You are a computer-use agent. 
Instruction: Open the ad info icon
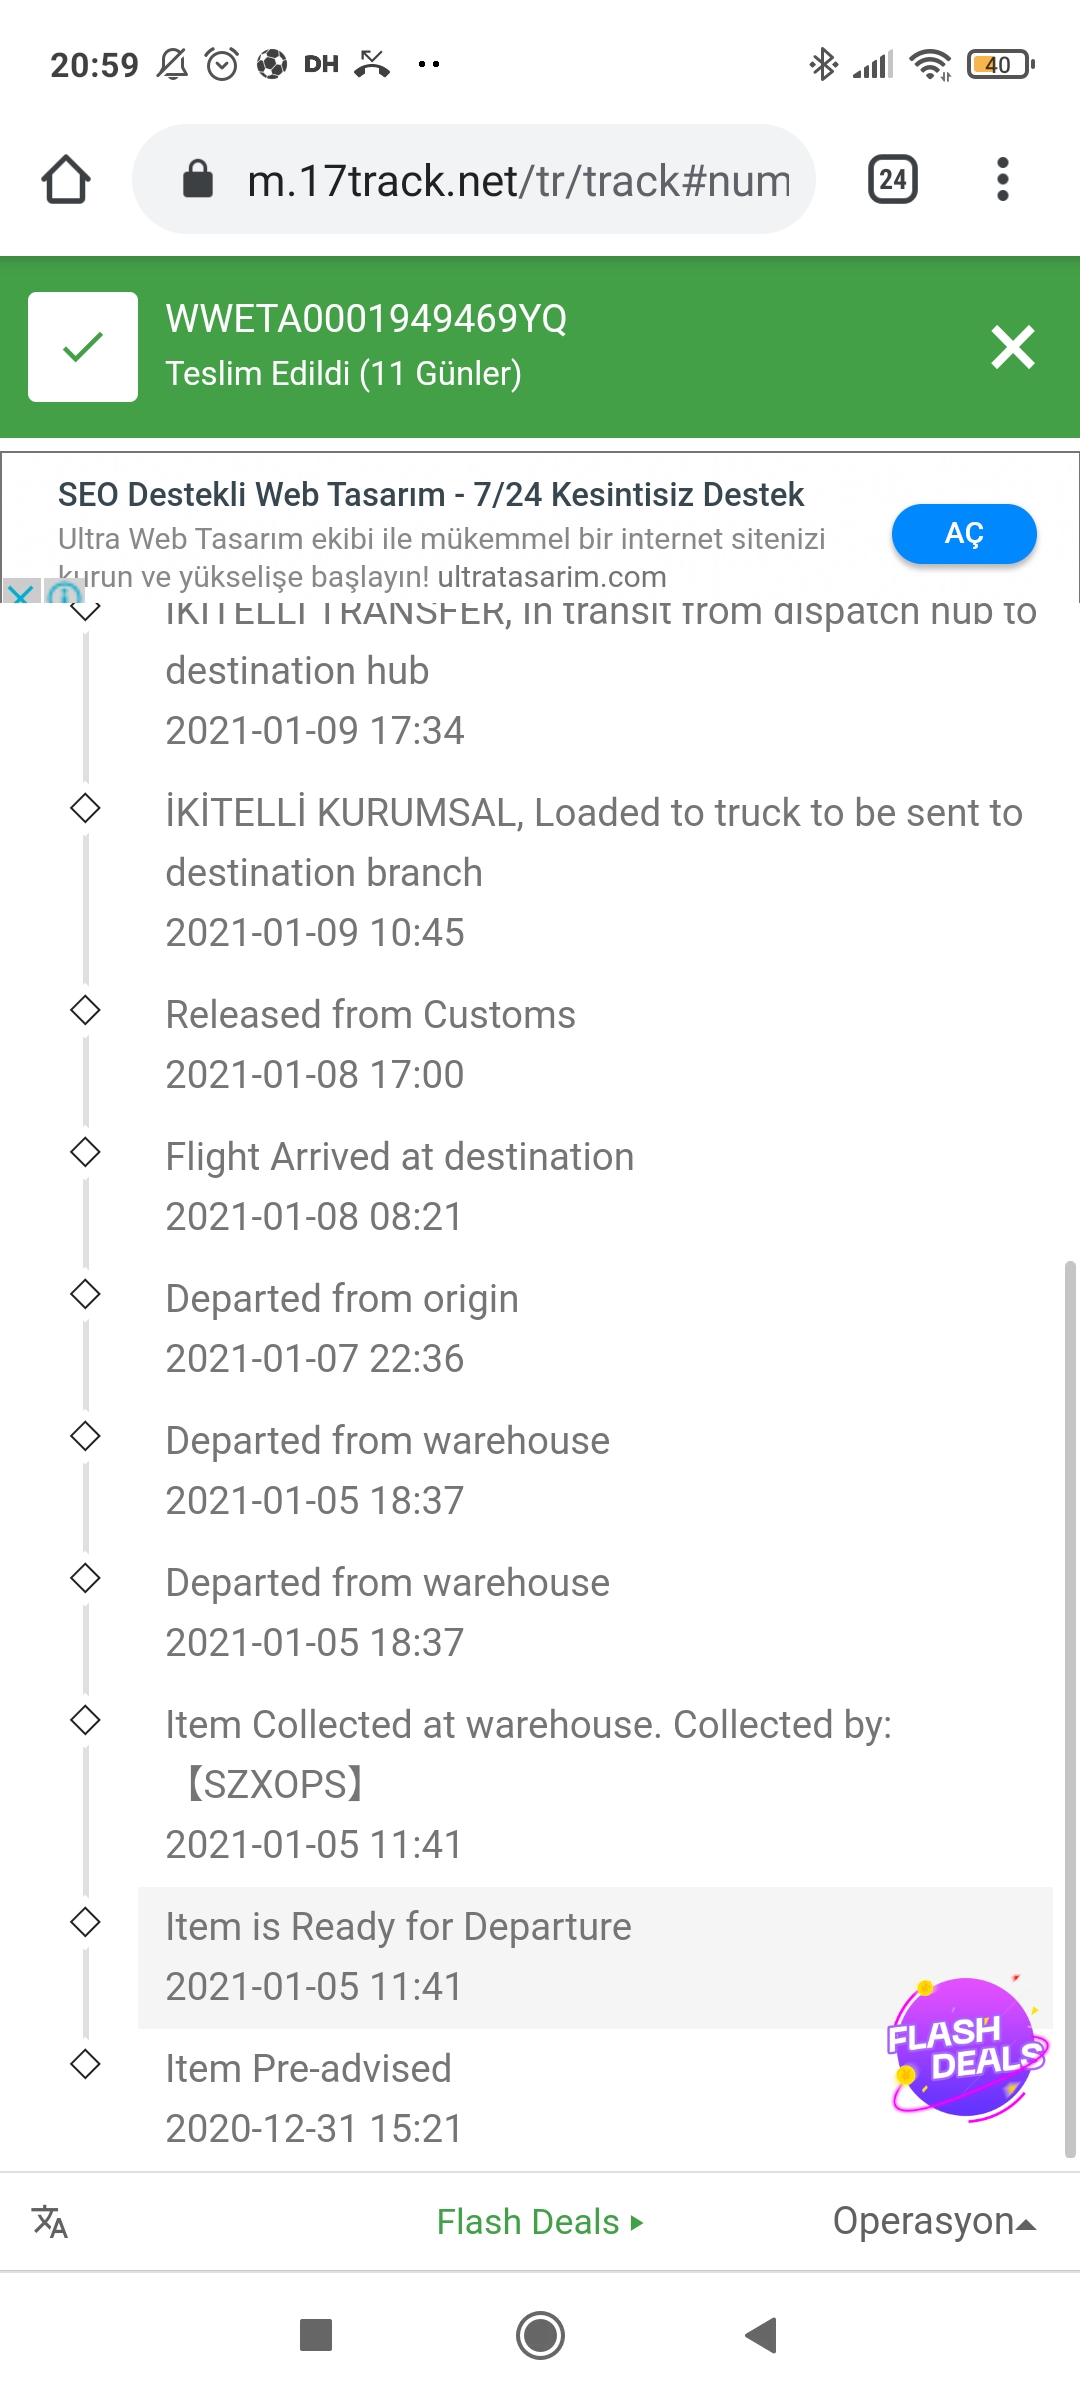coord(64,593)
